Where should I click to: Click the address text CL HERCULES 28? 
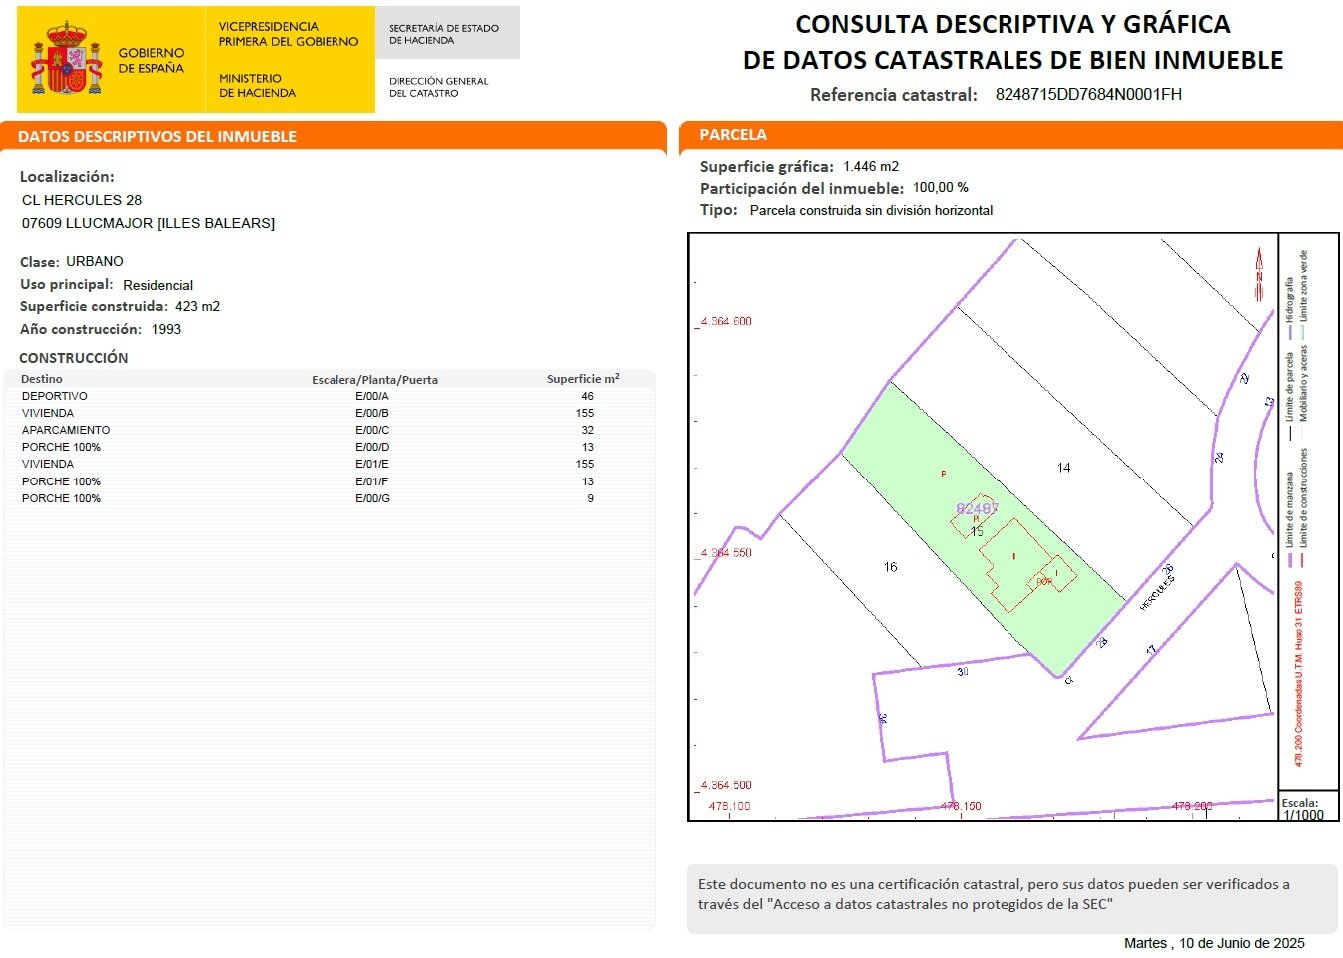click(82, 200)
